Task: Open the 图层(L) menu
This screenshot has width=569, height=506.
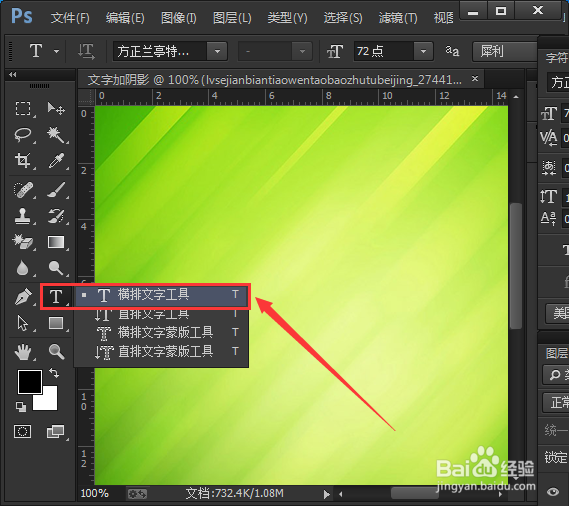Action: (232, 17)
